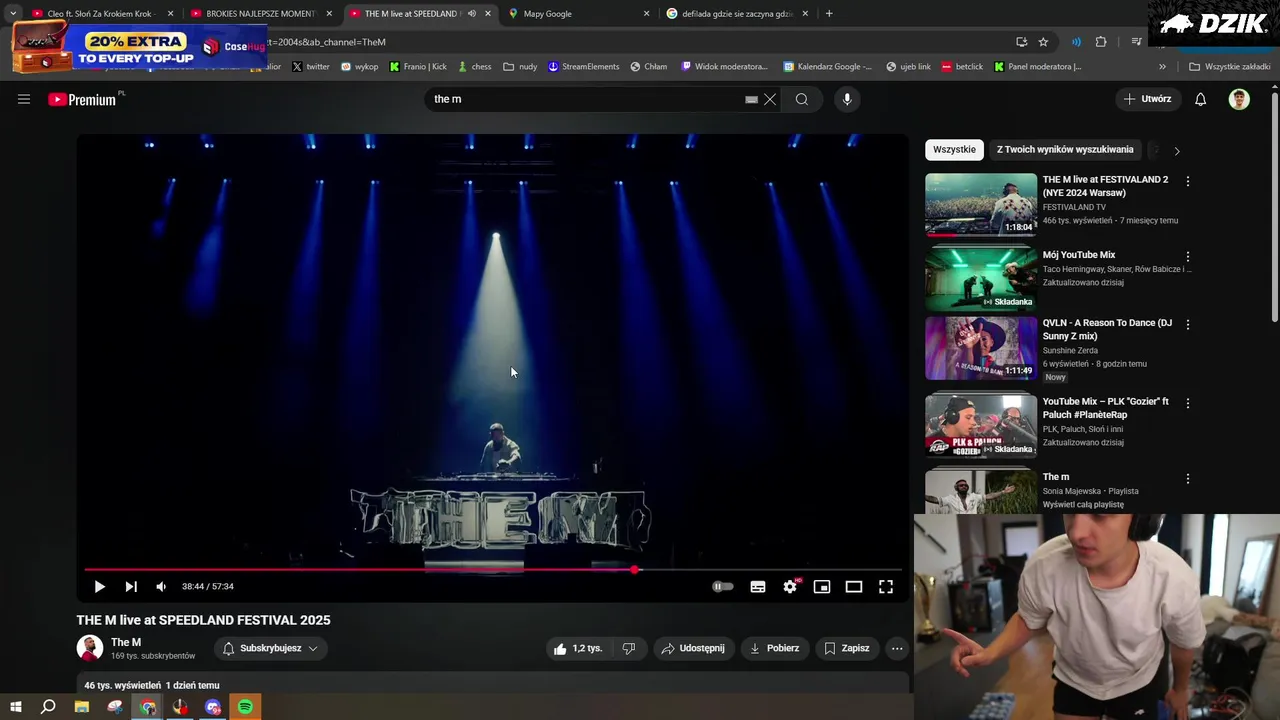The image size is (1280, 720).
Task: Open the browser extensions puzzle icon
Action: pos(1101,42)
